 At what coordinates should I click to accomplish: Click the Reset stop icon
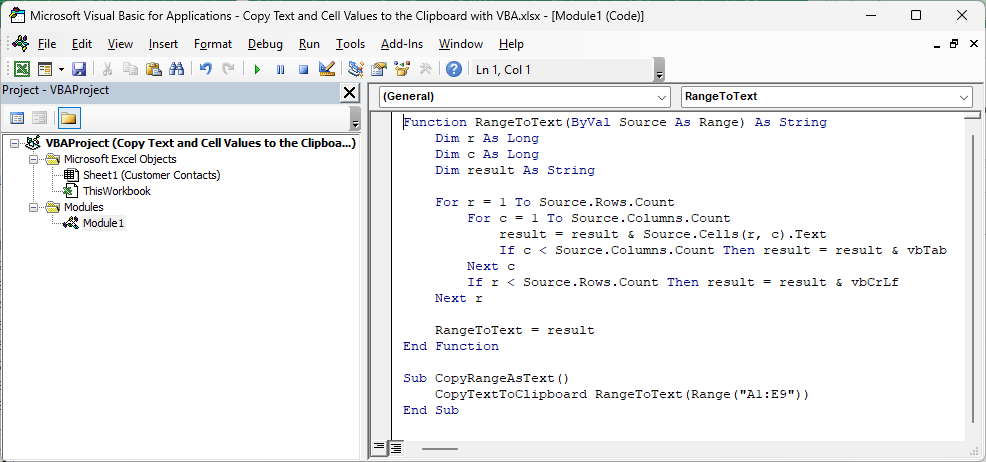point(303,69)
